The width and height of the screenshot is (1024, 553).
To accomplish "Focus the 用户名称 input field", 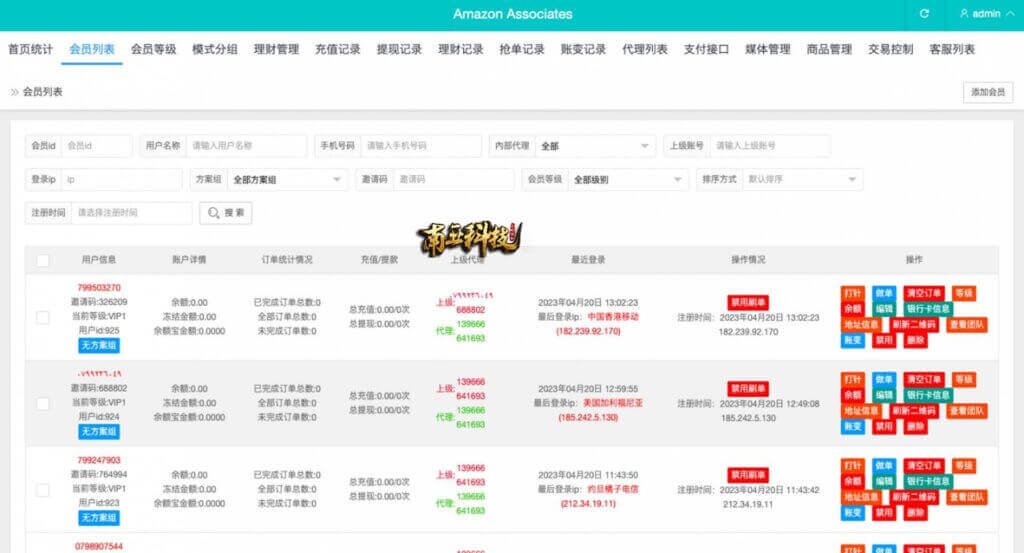I will coord(246,146).
